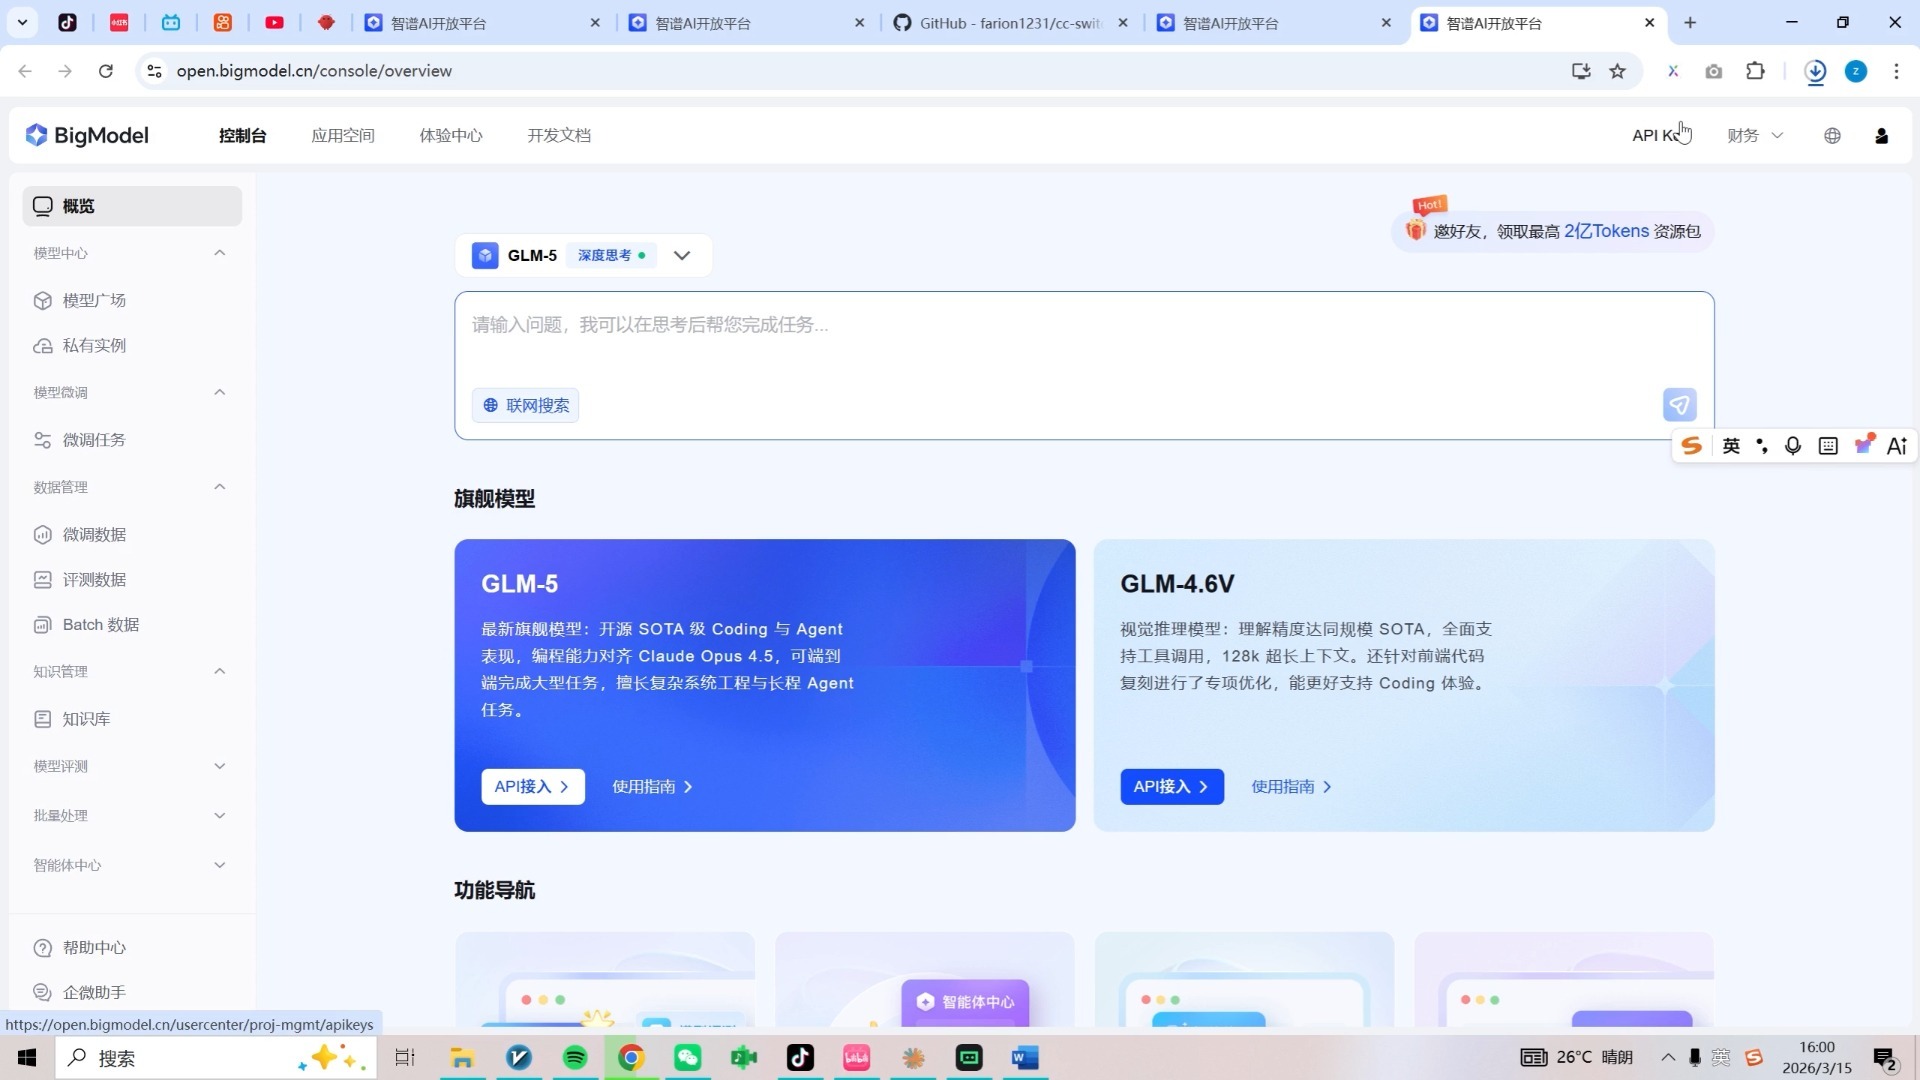Image resolution: width=1920 pixels, height=1080 pixels.
Task: Expand the 智能体中心 sidebar section
Action: [219, 865]
